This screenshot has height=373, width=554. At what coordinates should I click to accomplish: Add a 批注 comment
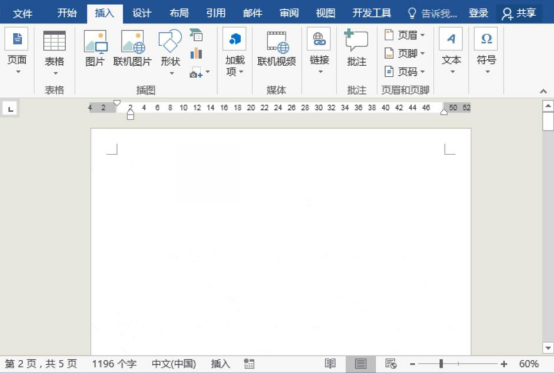356,48
